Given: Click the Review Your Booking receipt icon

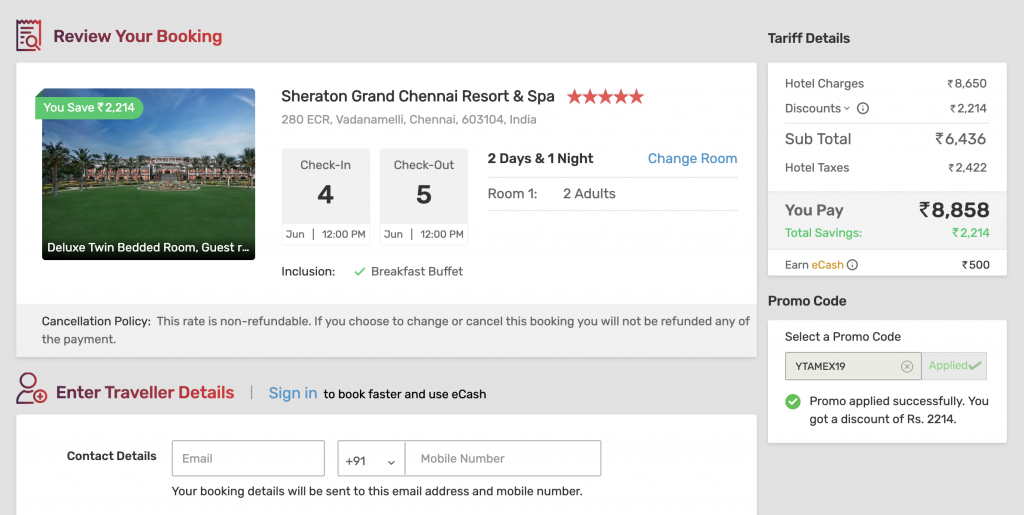Looking at the screenshot, I should click(x=29, y=35).
